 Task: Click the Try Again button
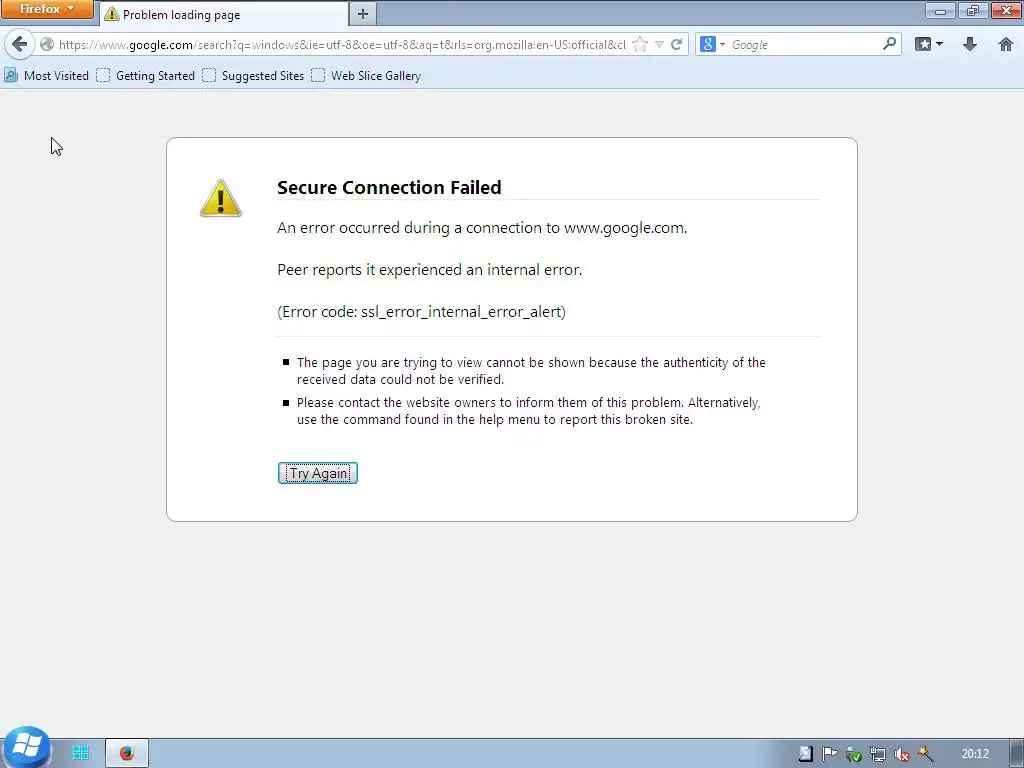click(317, 473)
